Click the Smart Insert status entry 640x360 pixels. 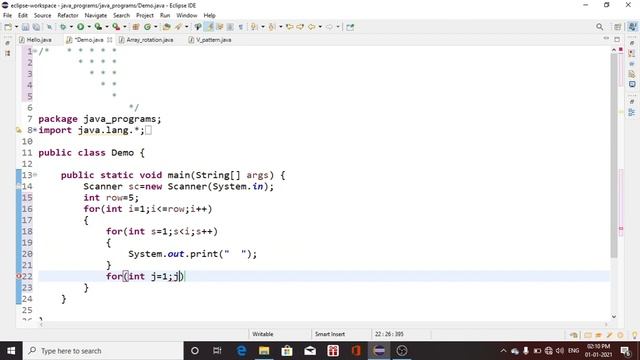330,334
